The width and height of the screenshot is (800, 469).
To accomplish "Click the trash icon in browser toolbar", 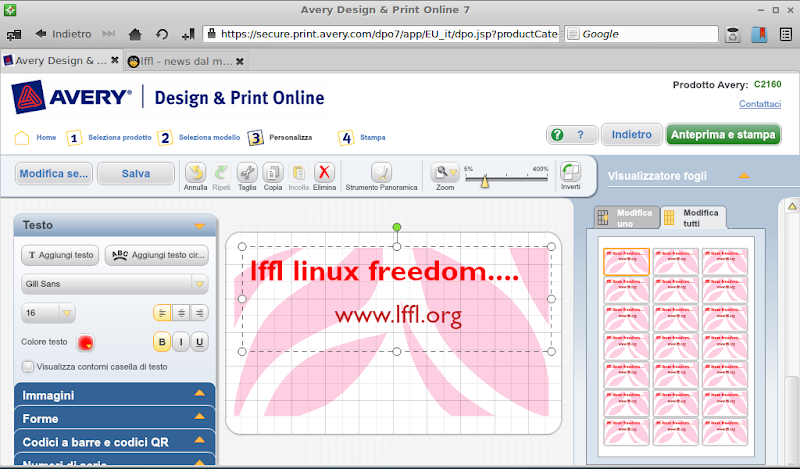I will pyautogui.click(x=733, y=34).
